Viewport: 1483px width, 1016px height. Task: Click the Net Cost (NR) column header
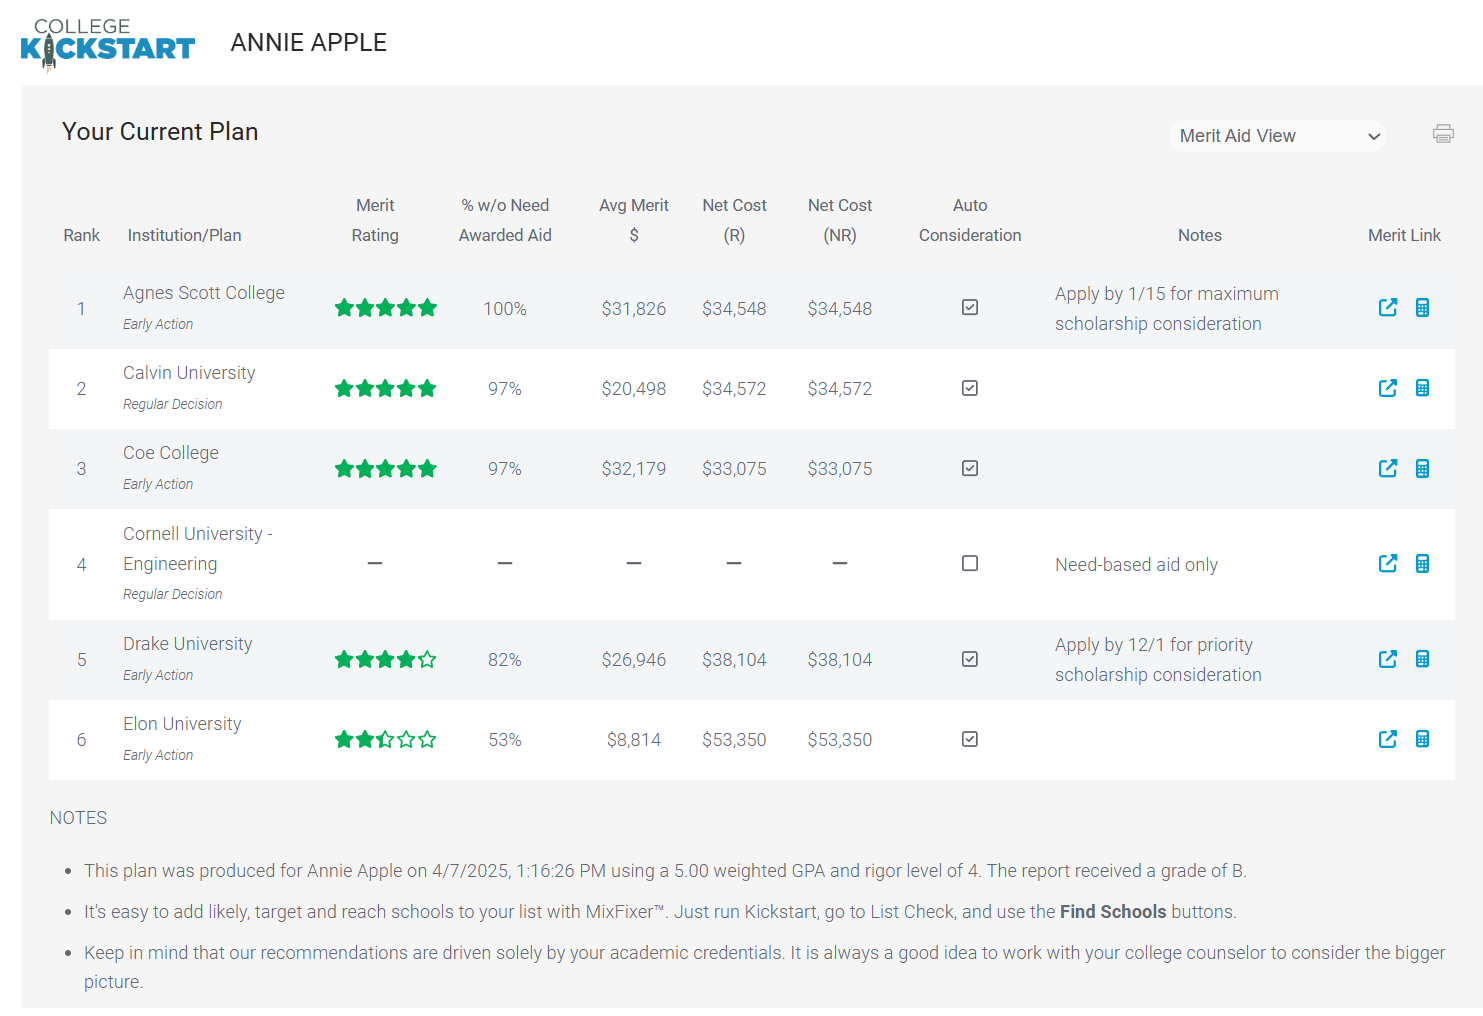click(840, 220)
